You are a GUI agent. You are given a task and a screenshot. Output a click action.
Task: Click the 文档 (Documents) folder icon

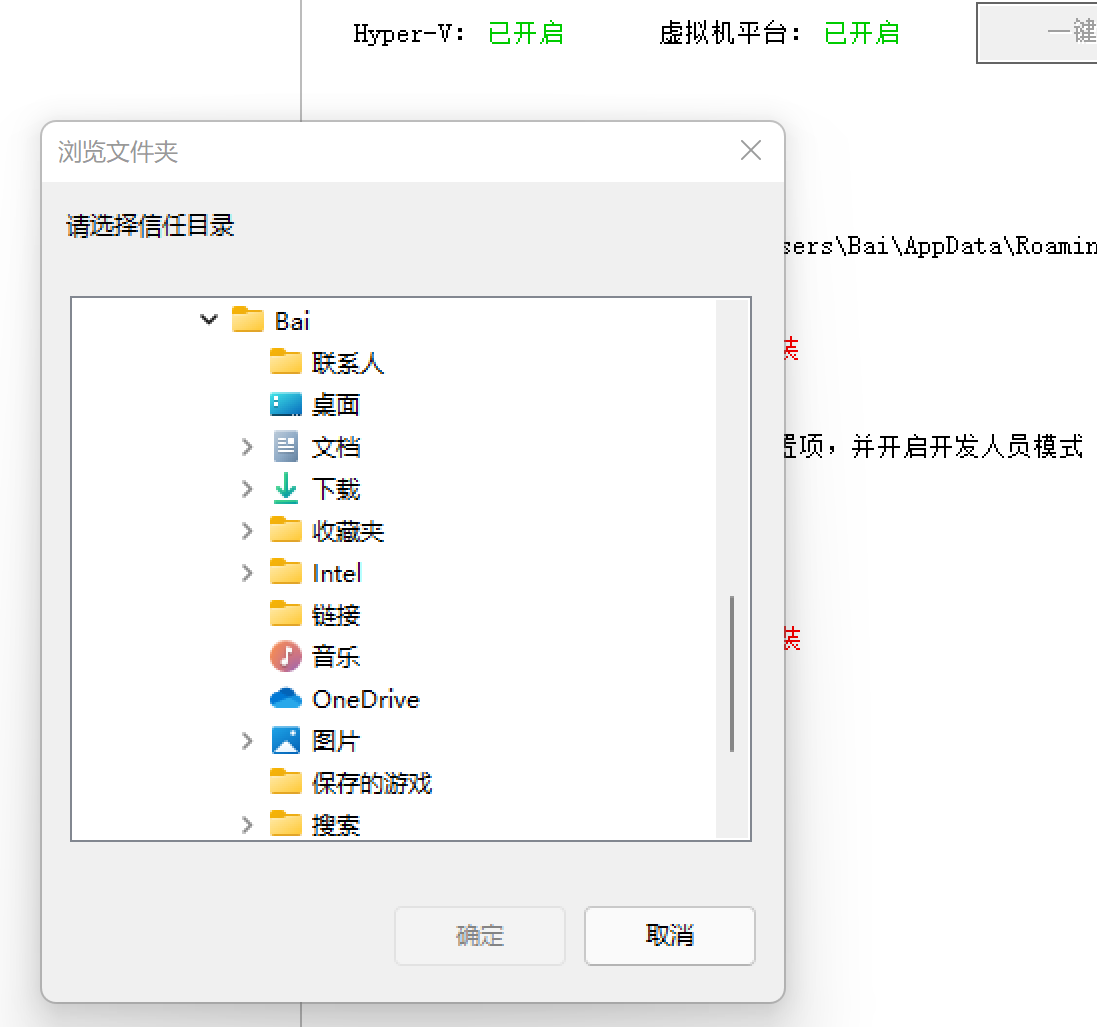click(286, 446)
